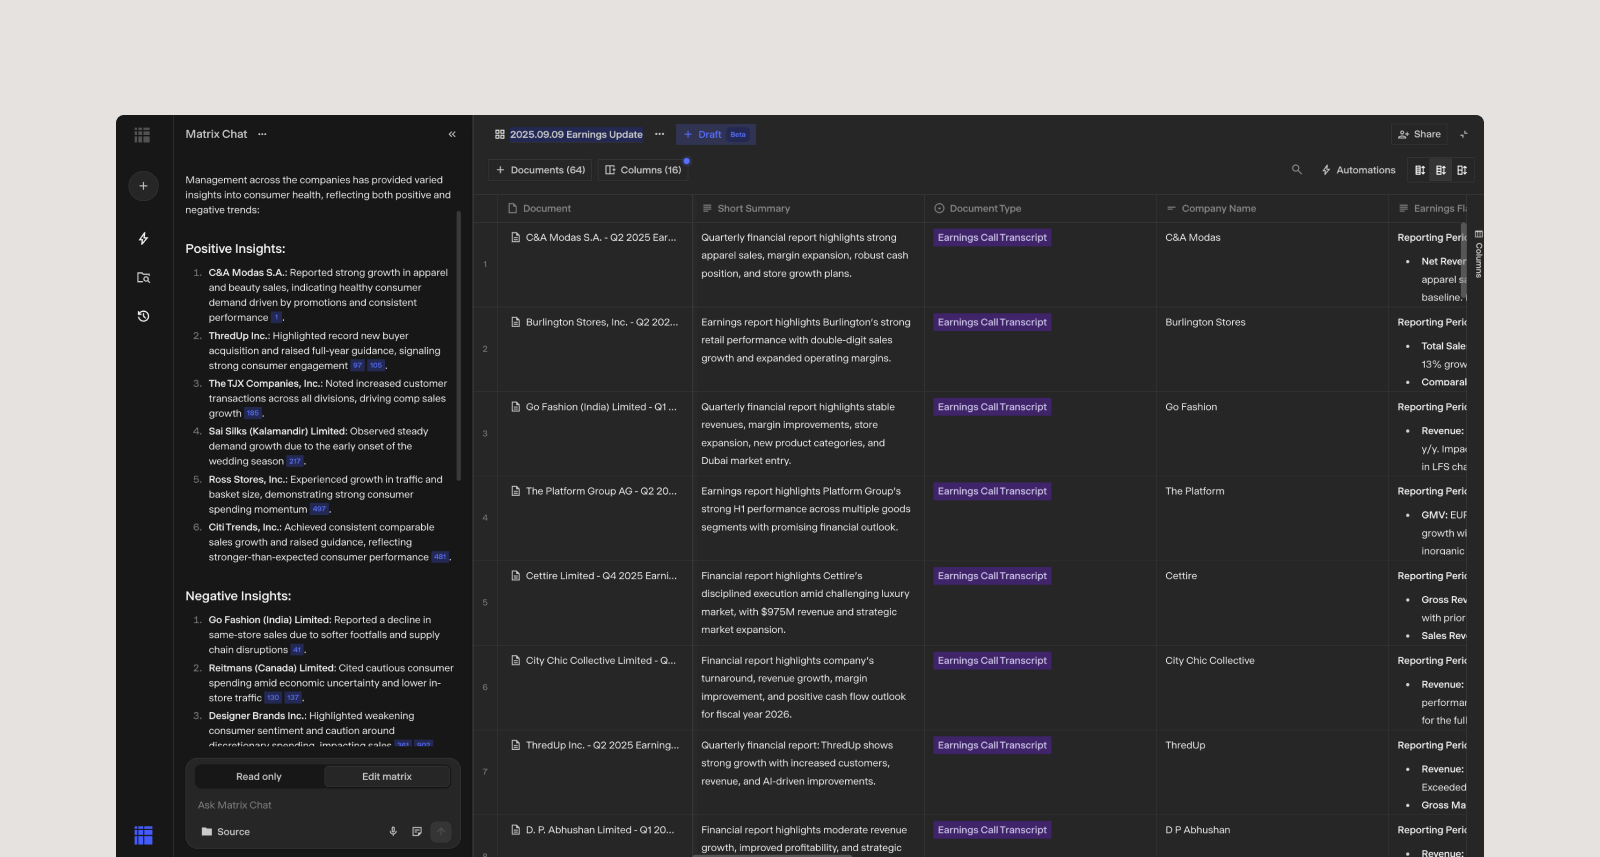Focus the Ask Matrix Chat input

pos(323,805)
